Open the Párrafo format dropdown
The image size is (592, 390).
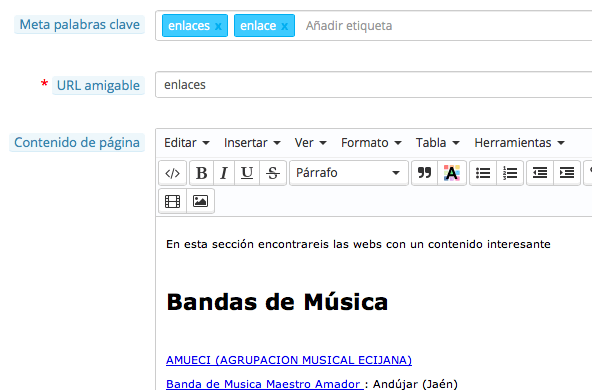(348, 173)
